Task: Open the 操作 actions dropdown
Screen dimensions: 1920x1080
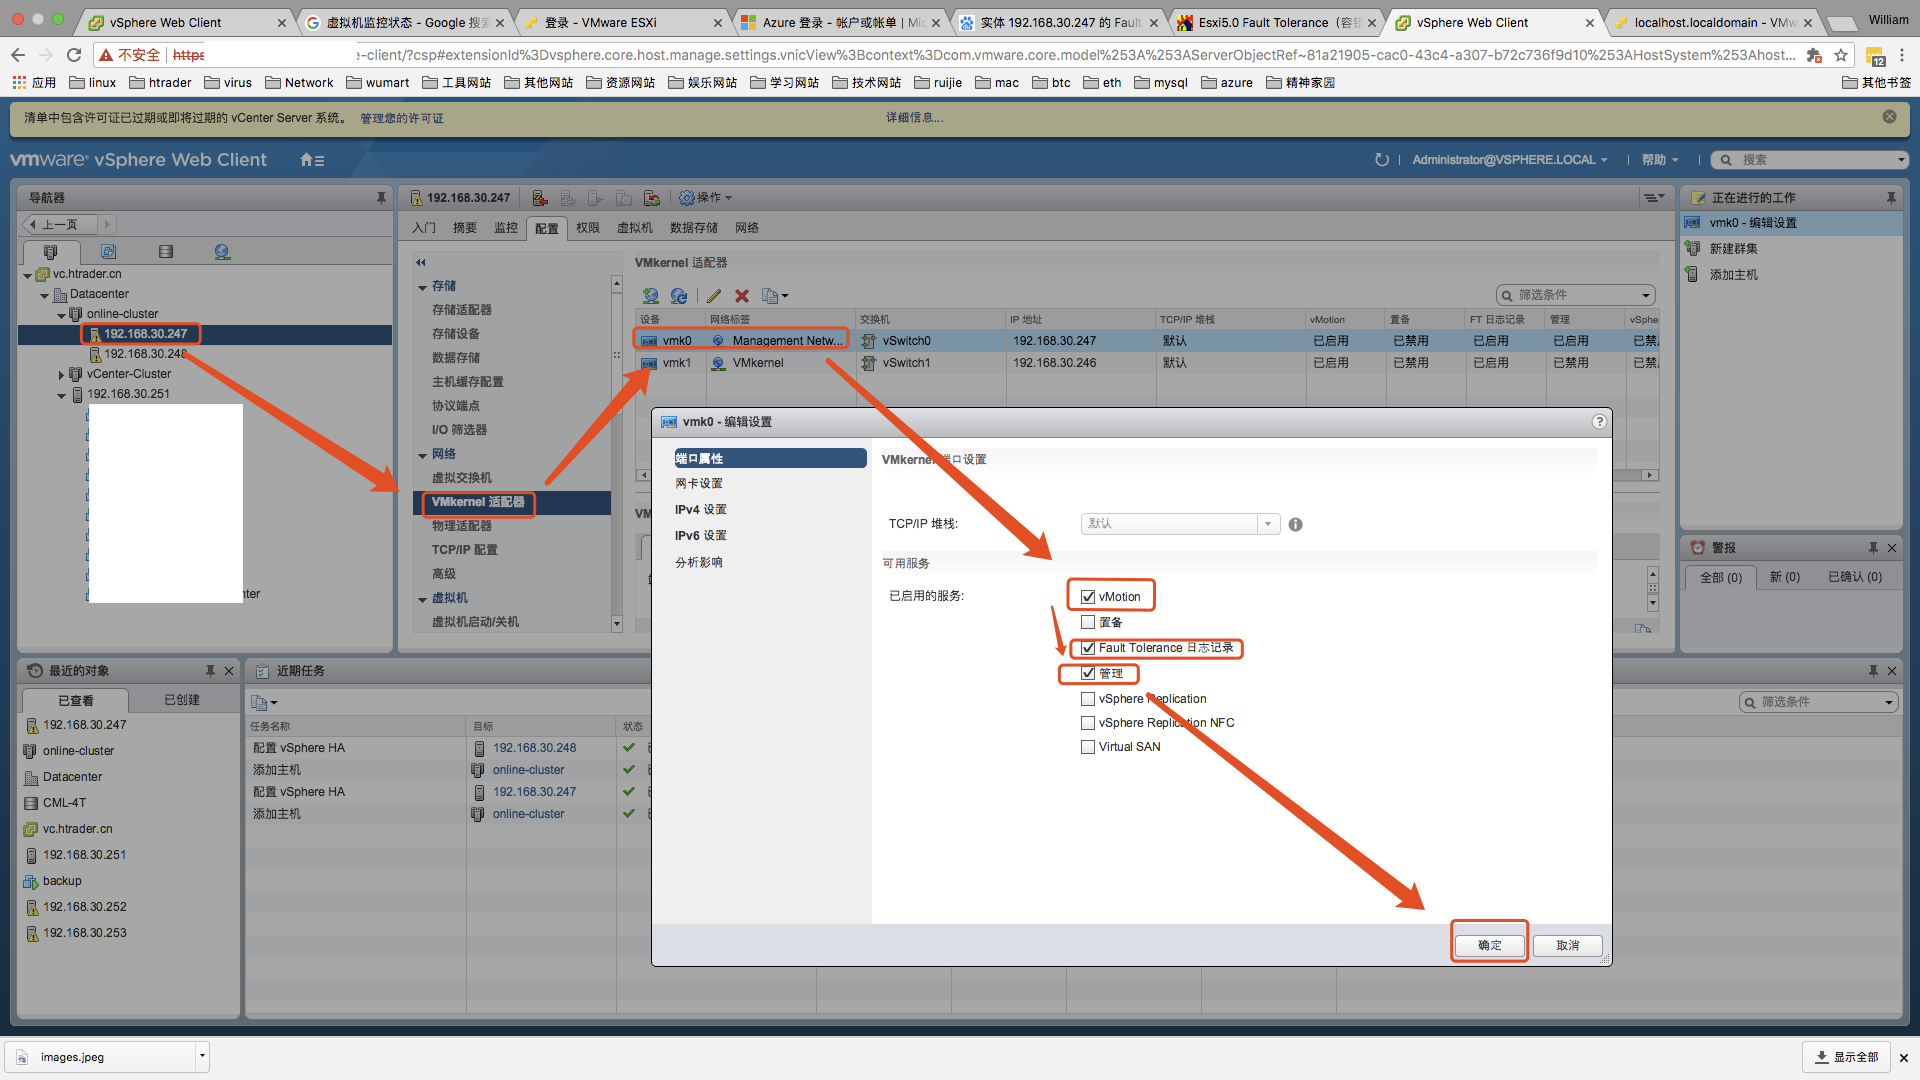Action: point(706,198)
